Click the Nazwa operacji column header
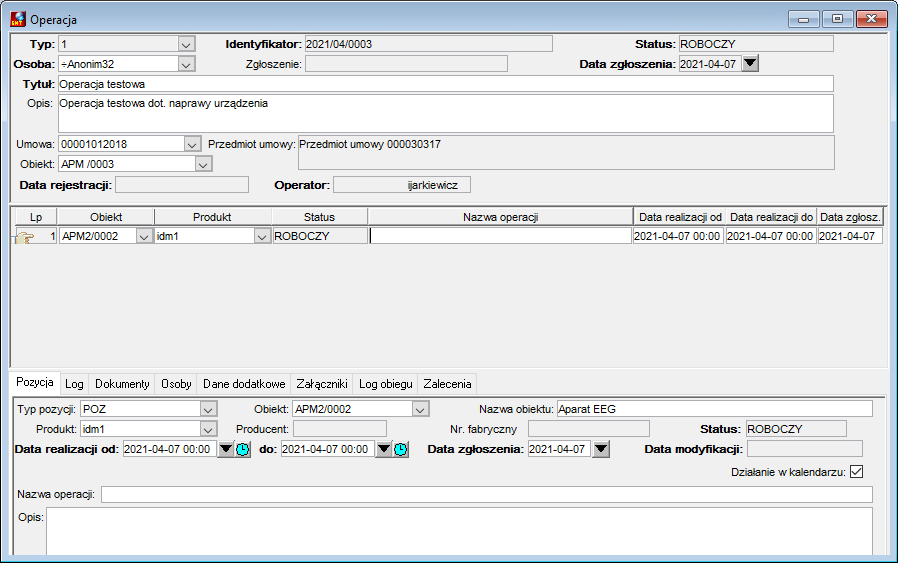Screen dimensions: 898x564 501,217
